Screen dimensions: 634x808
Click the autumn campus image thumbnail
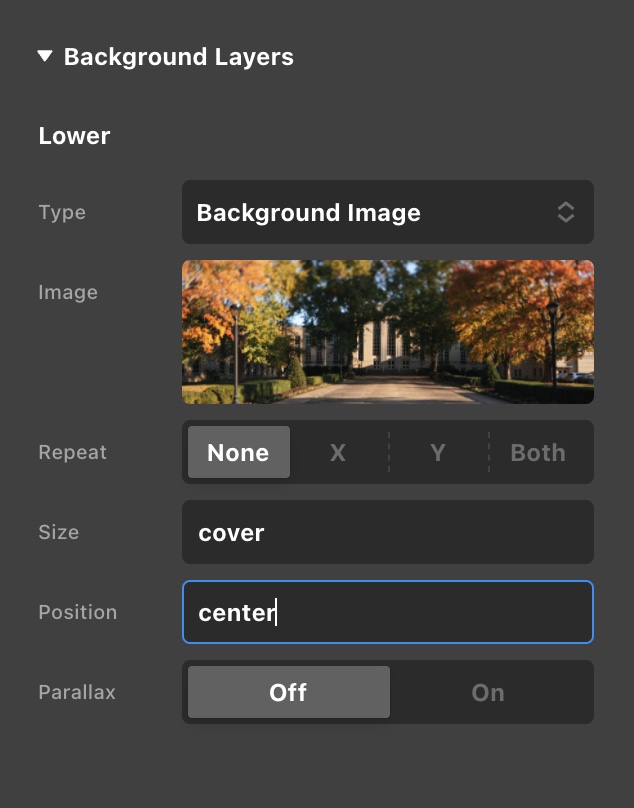tap(388, 332)
